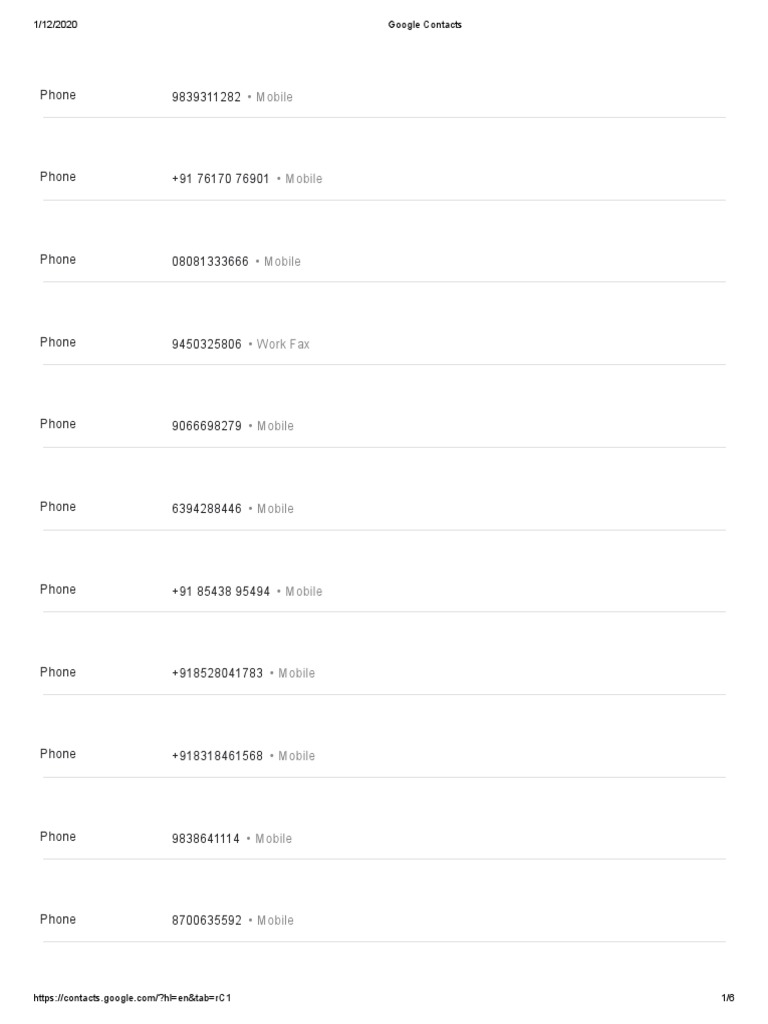
Task: Select phone number 9066698279
Action: [x=207, y=426]
